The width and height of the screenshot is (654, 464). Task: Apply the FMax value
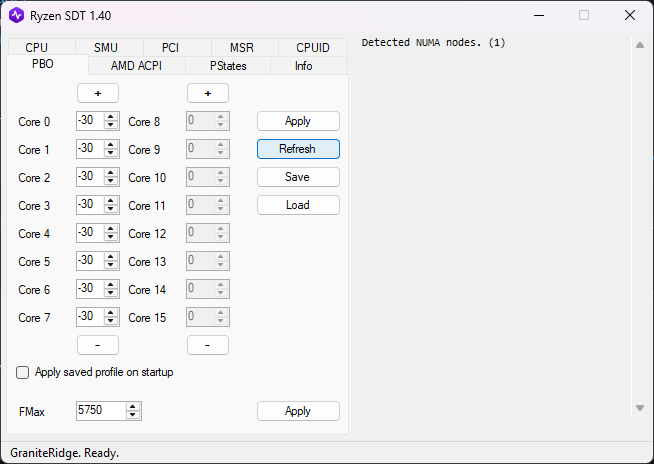(x=298, y=411)
